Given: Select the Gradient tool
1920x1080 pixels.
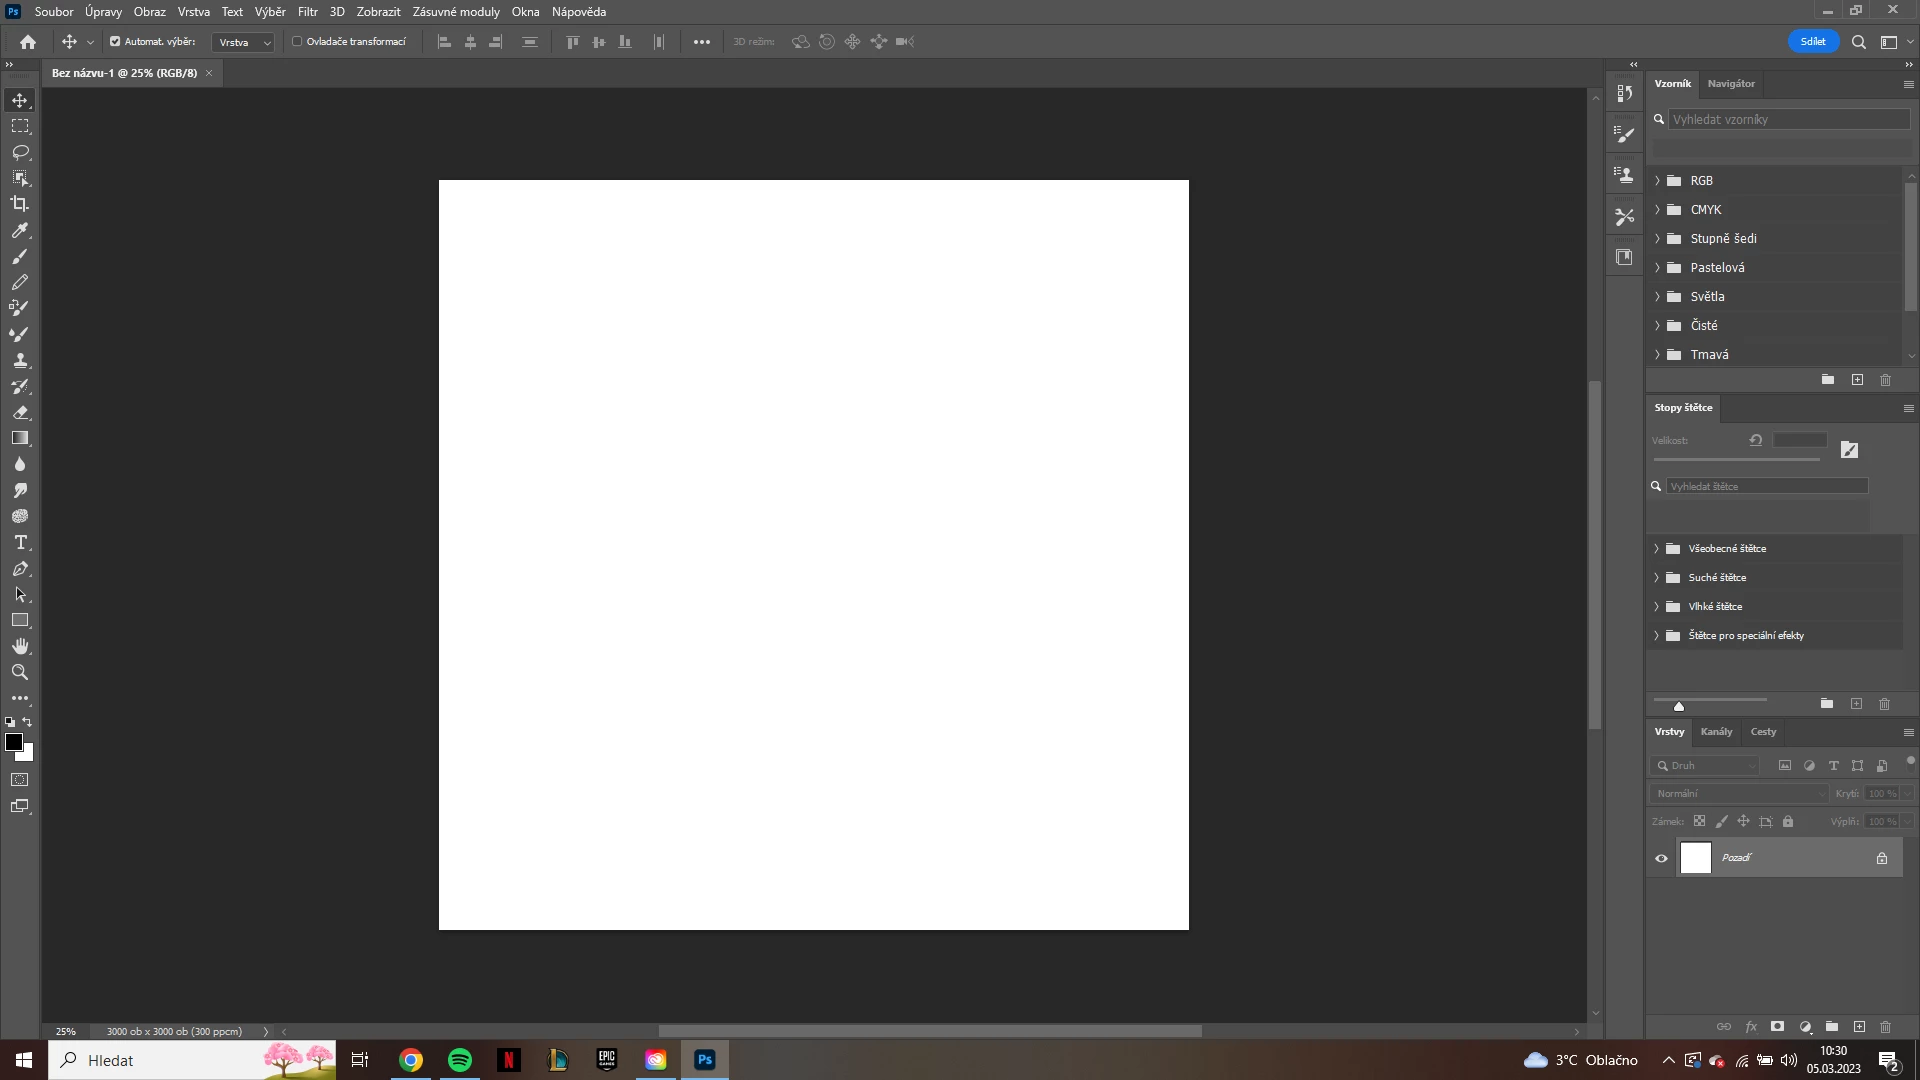Looking at the screenshot, I should tap(20, 438).
